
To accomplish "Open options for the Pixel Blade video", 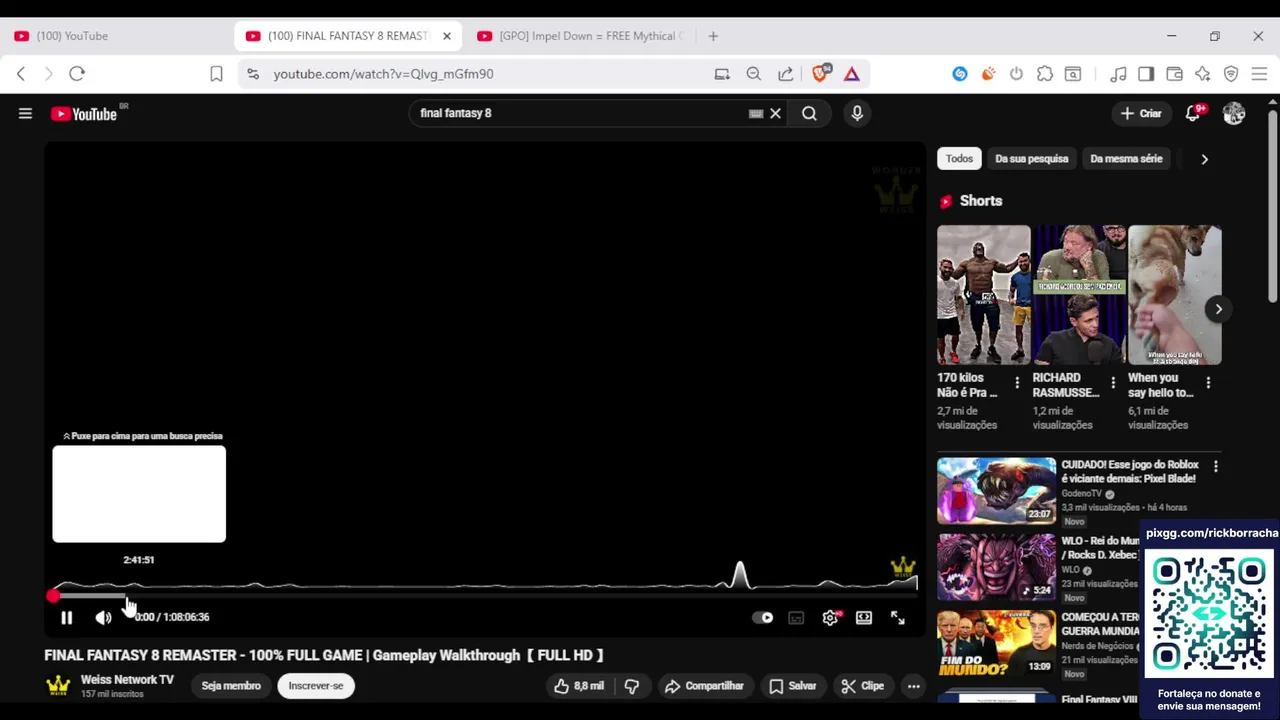I will click(x=1215, y=467).
